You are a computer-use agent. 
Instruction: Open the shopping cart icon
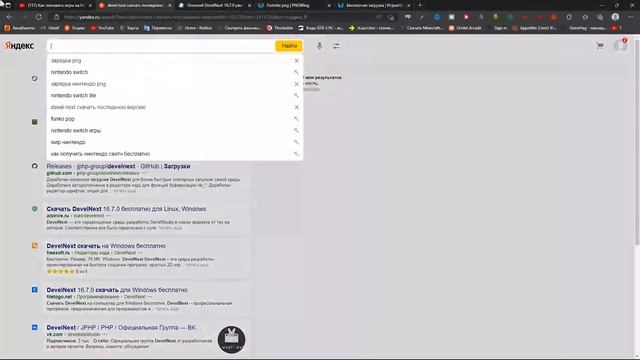coord(600,46)
